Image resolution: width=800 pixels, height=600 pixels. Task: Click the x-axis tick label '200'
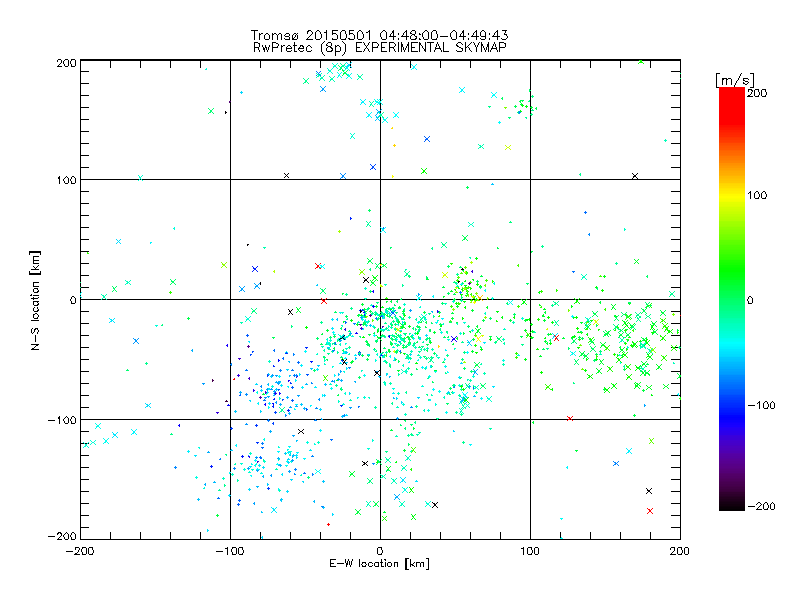click(x=680, y=551)
